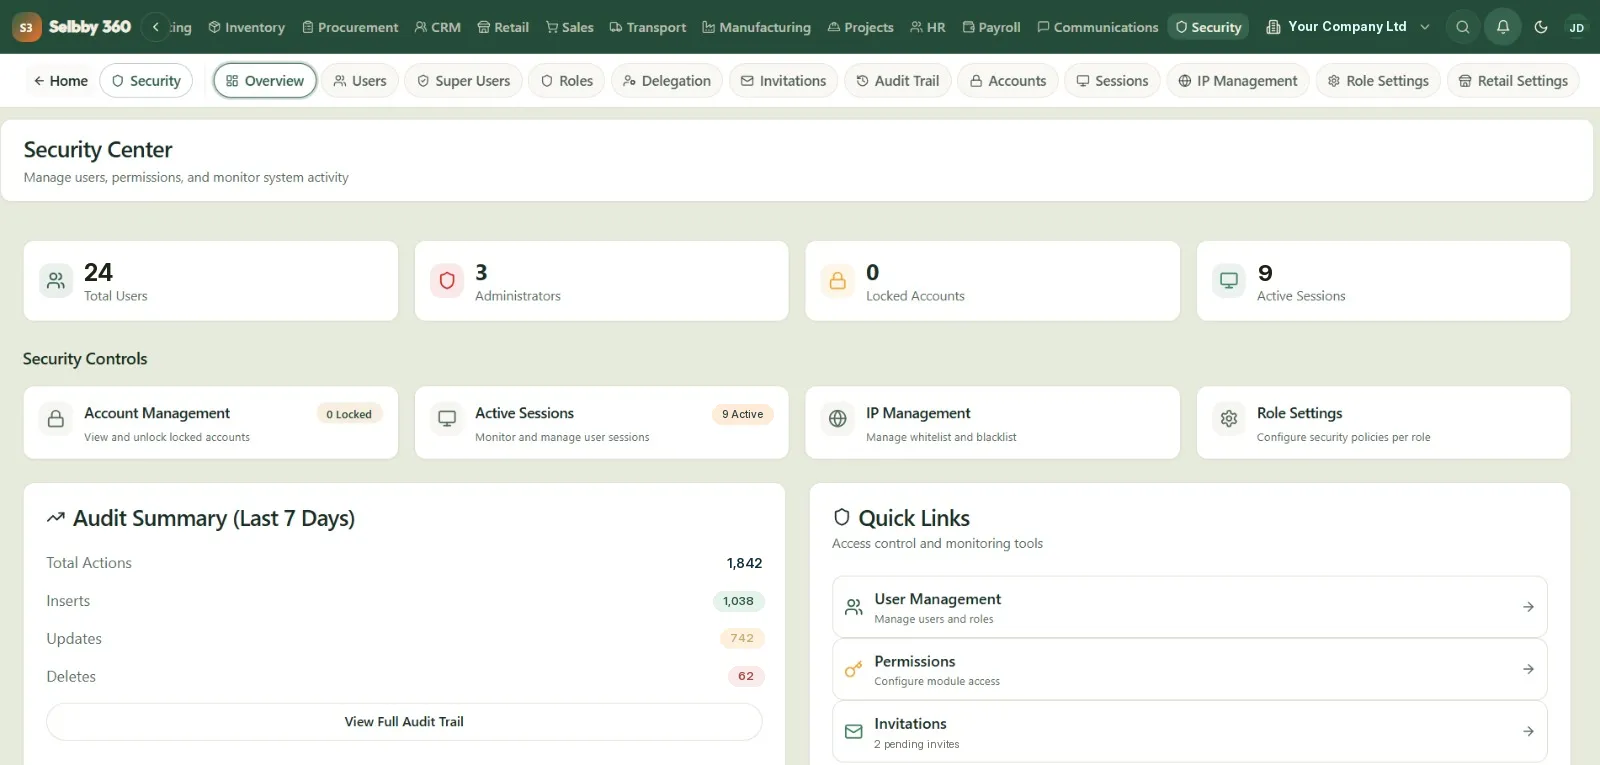This screenshot has width=1600, height=765.
Task: Open the Manufacturing module
Action: 756,27
